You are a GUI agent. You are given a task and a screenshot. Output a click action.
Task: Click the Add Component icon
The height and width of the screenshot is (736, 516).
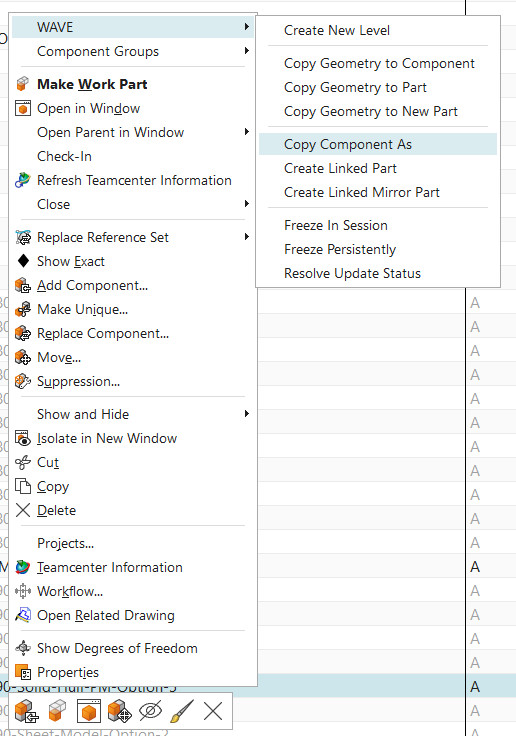click(x=23, y=285)
